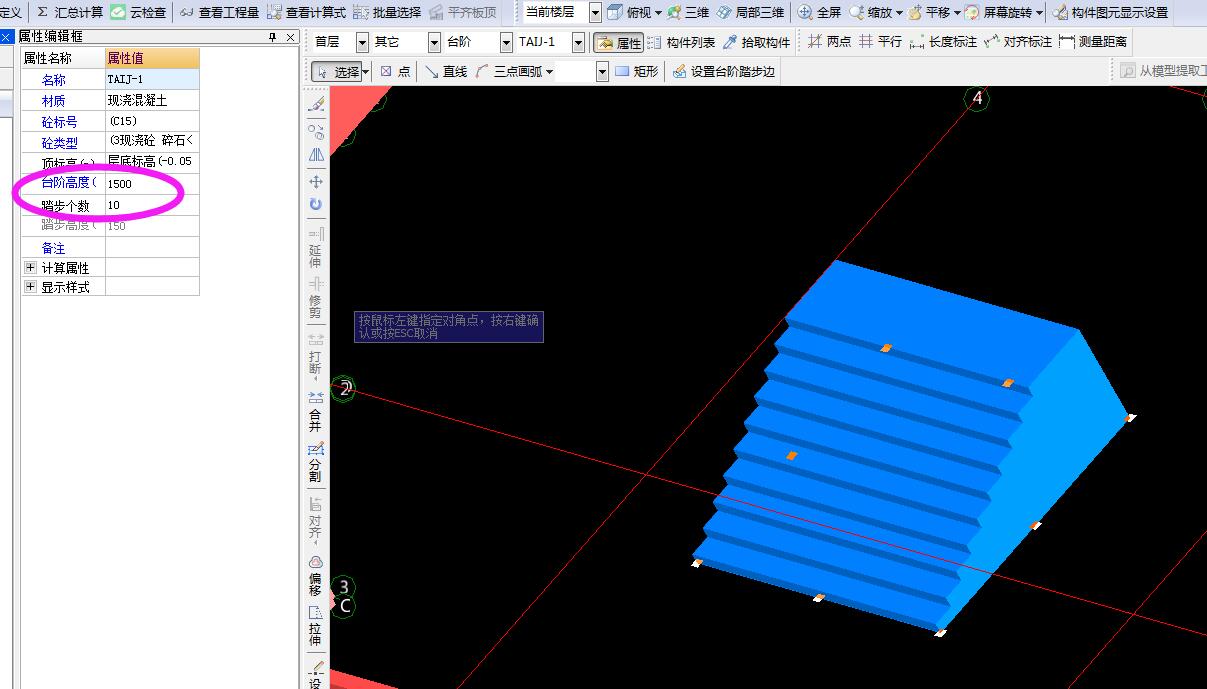Viewport: 1207px width, 689px height.
Task: Click axis label 4 circle marker
Action: pyautogui.click(x=977, y=98)
